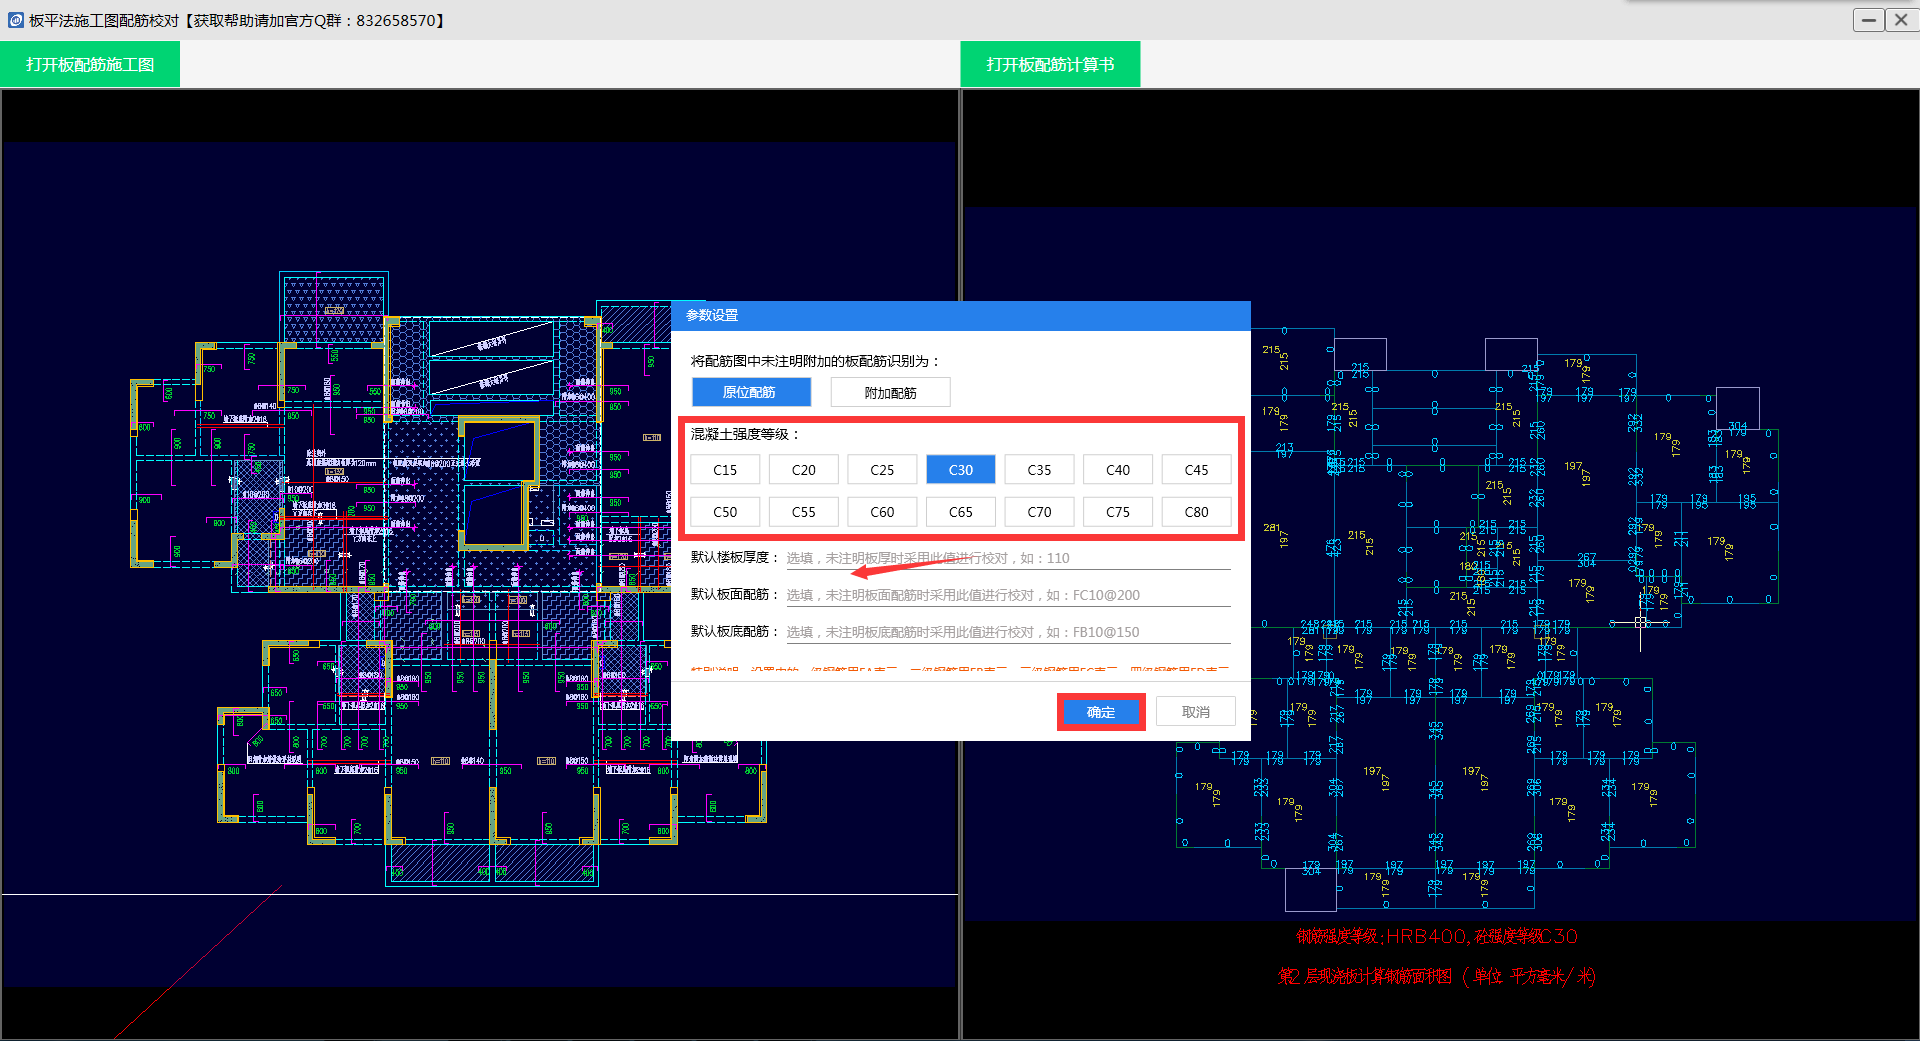Click the app icon in title bar
The height and width of the screenshot is (1041, 1920).
pyautogui.click(x=15, y=20)
